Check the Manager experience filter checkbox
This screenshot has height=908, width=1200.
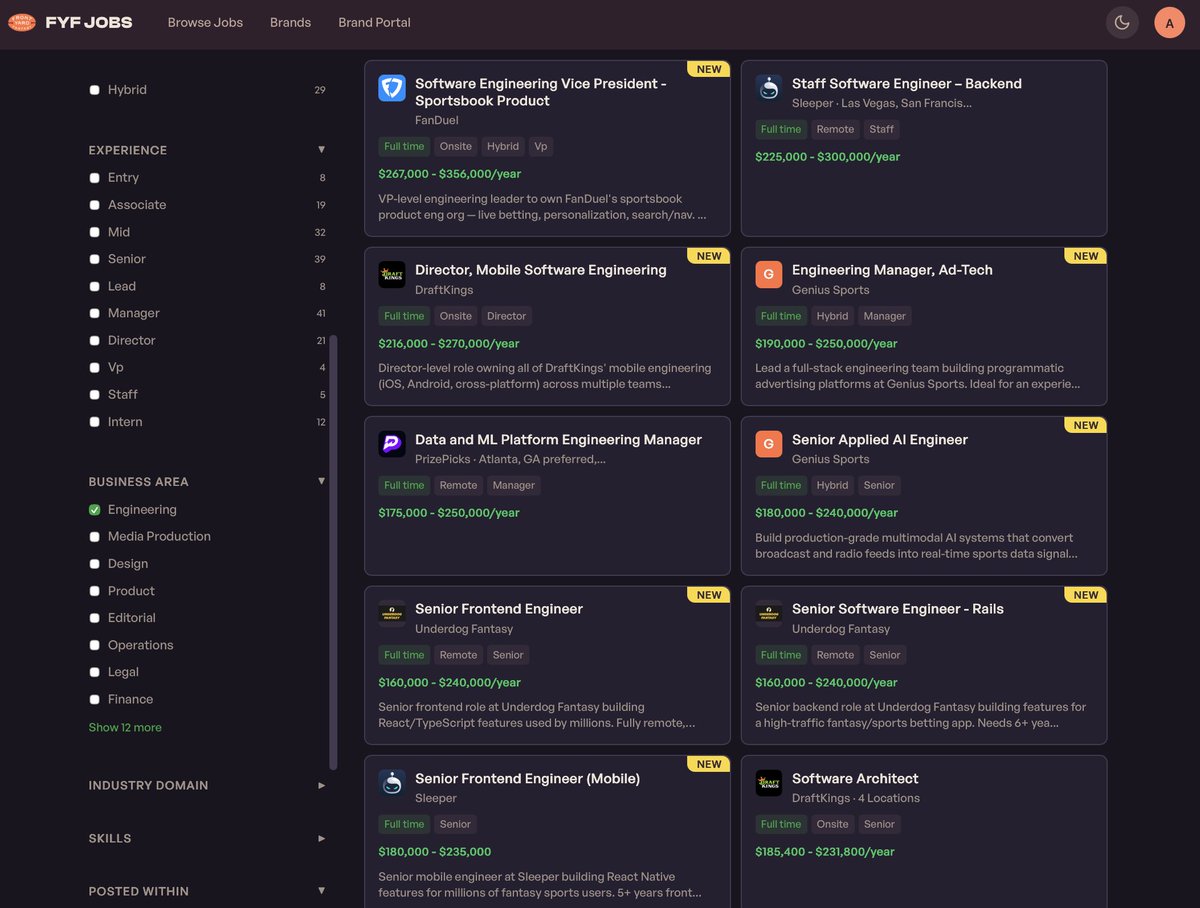pyautogui.click(x=94, y=313)
